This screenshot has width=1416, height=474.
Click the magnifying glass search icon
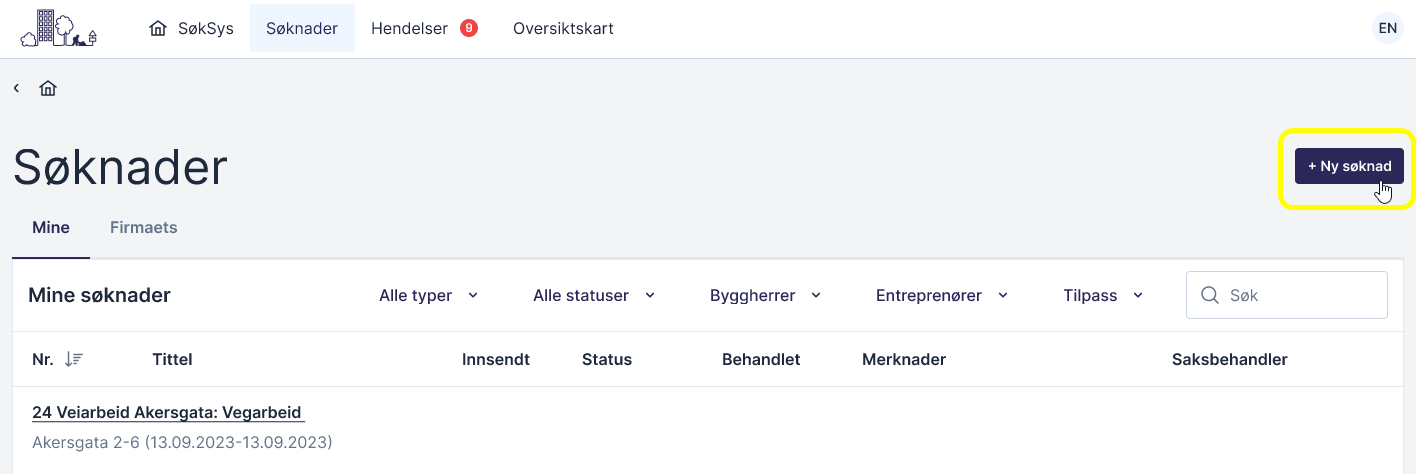coord(1210,295)
